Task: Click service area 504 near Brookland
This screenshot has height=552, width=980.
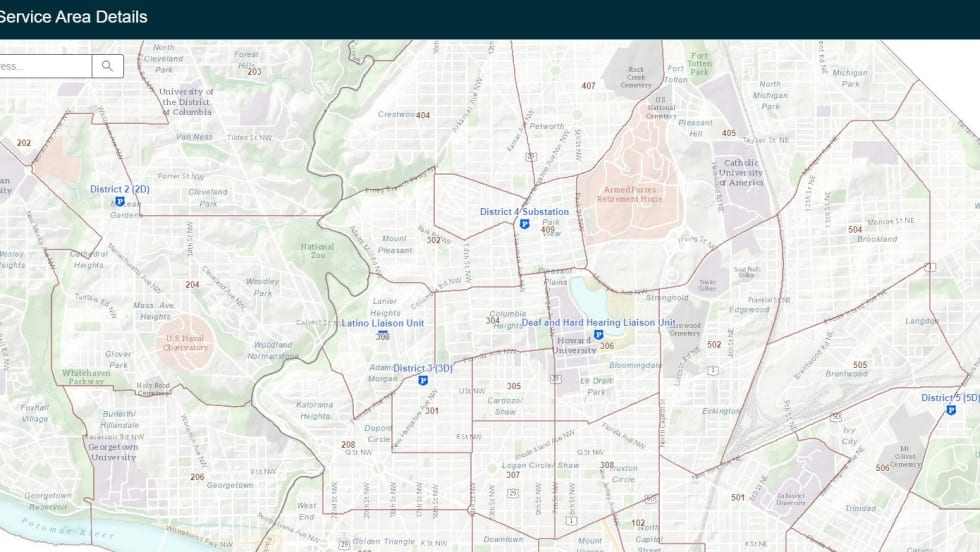Action: (855, 230)
